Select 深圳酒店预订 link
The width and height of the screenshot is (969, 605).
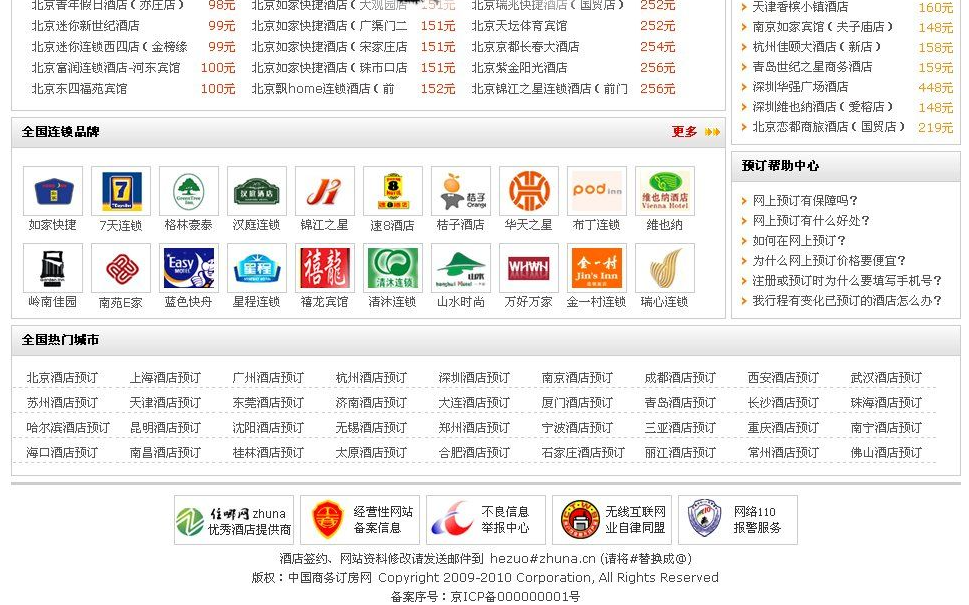click(475, 378)
